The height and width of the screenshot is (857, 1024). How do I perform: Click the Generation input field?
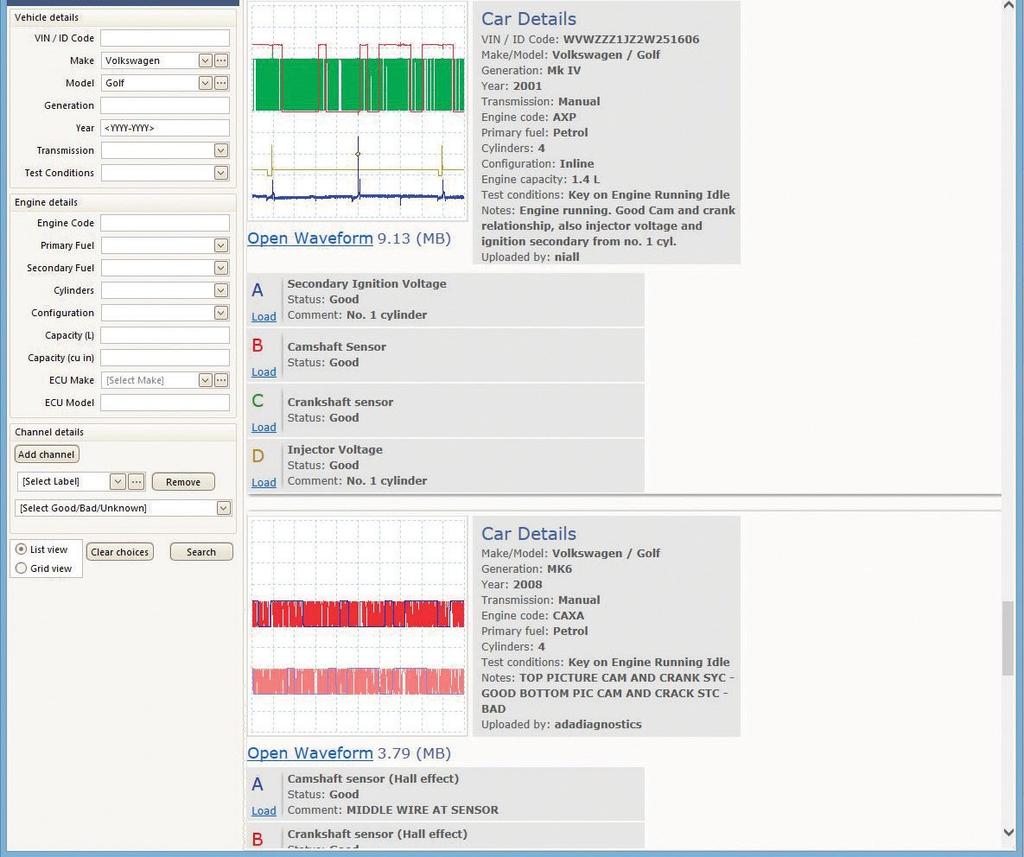coord(165,105)
